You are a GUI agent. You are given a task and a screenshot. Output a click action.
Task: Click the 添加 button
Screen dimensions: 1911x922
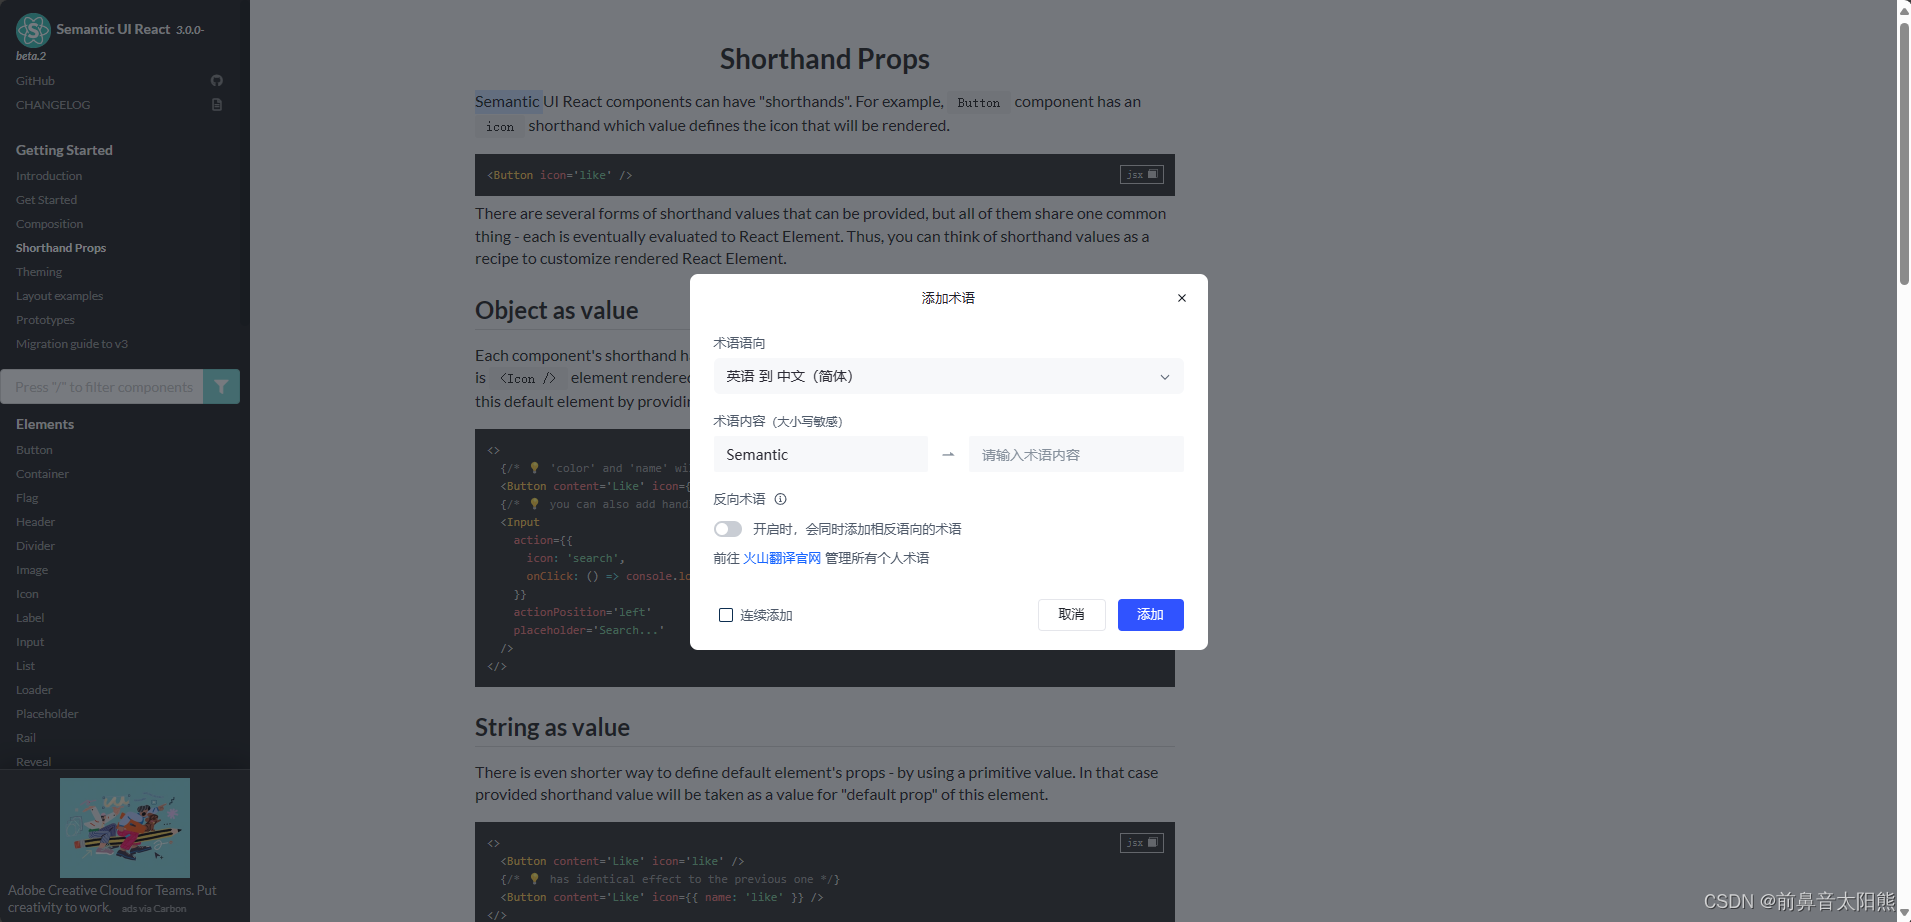(1151, 615)
